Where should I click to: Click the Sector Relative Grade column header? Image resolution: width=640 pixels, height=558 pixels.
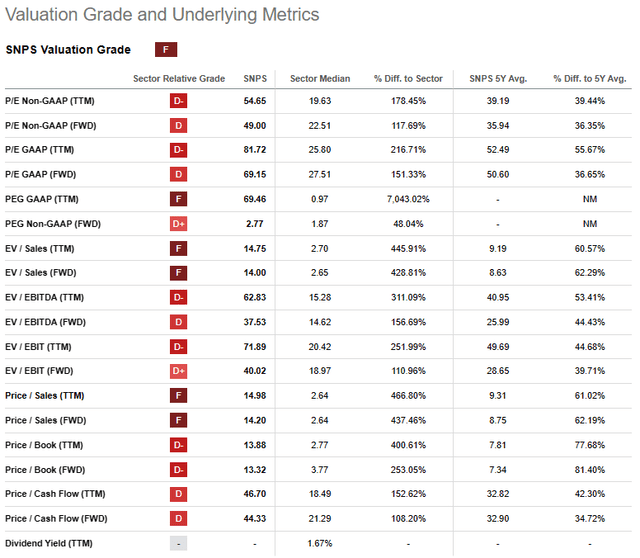[x=179, y=78]
